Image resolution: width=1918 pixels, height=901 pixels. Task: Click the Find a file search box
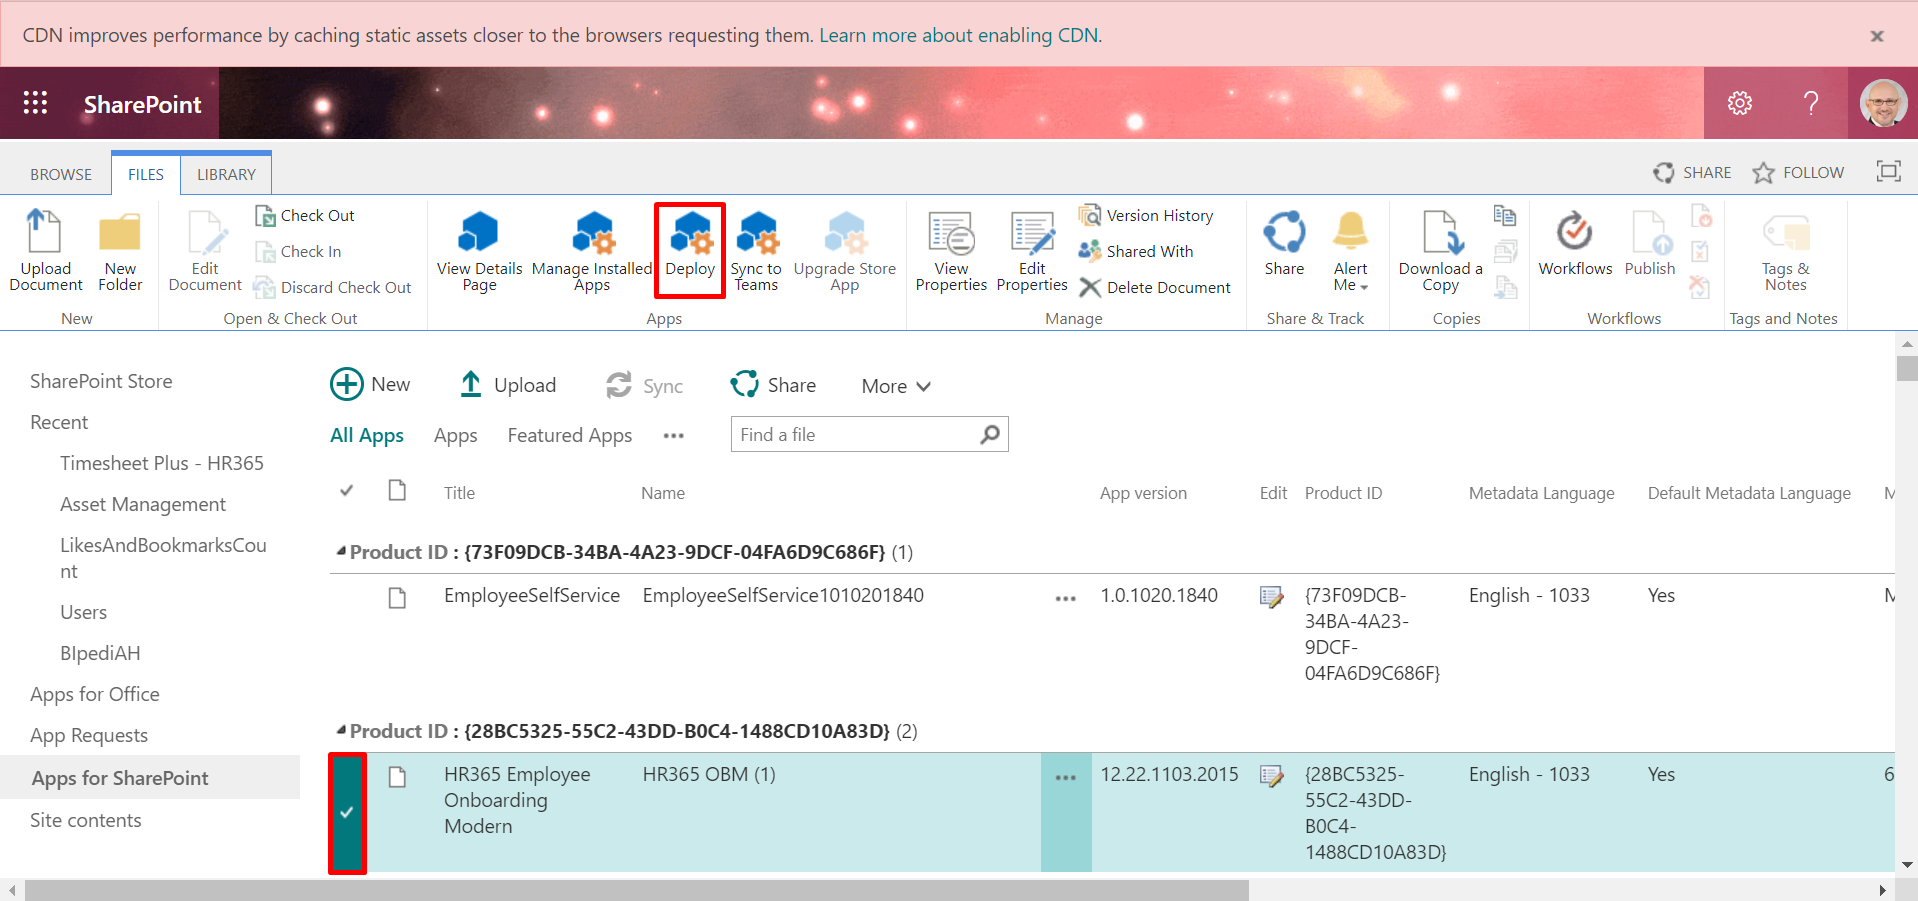point(856,434)
